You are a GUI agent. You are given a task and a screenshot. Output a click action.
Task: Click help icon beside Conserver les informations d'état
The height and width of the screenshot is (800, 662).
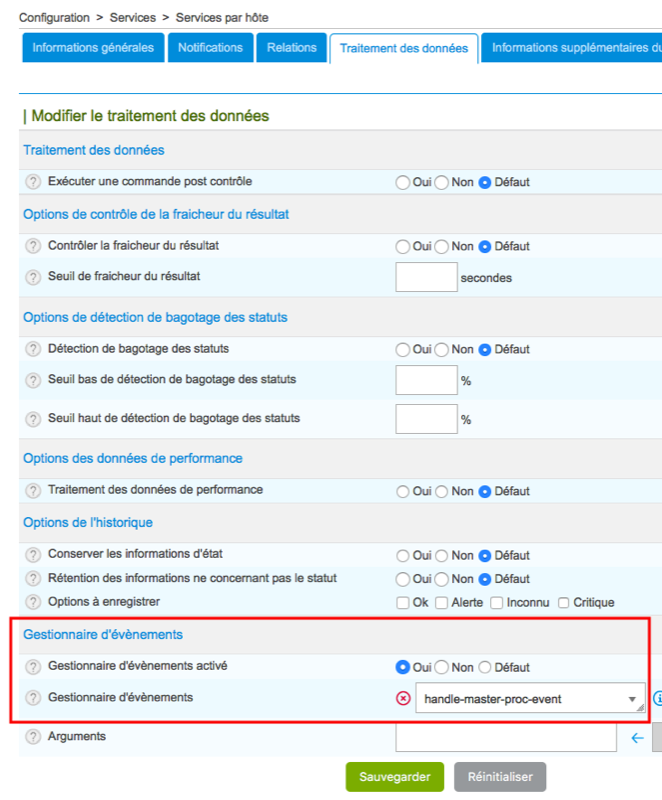32,555
